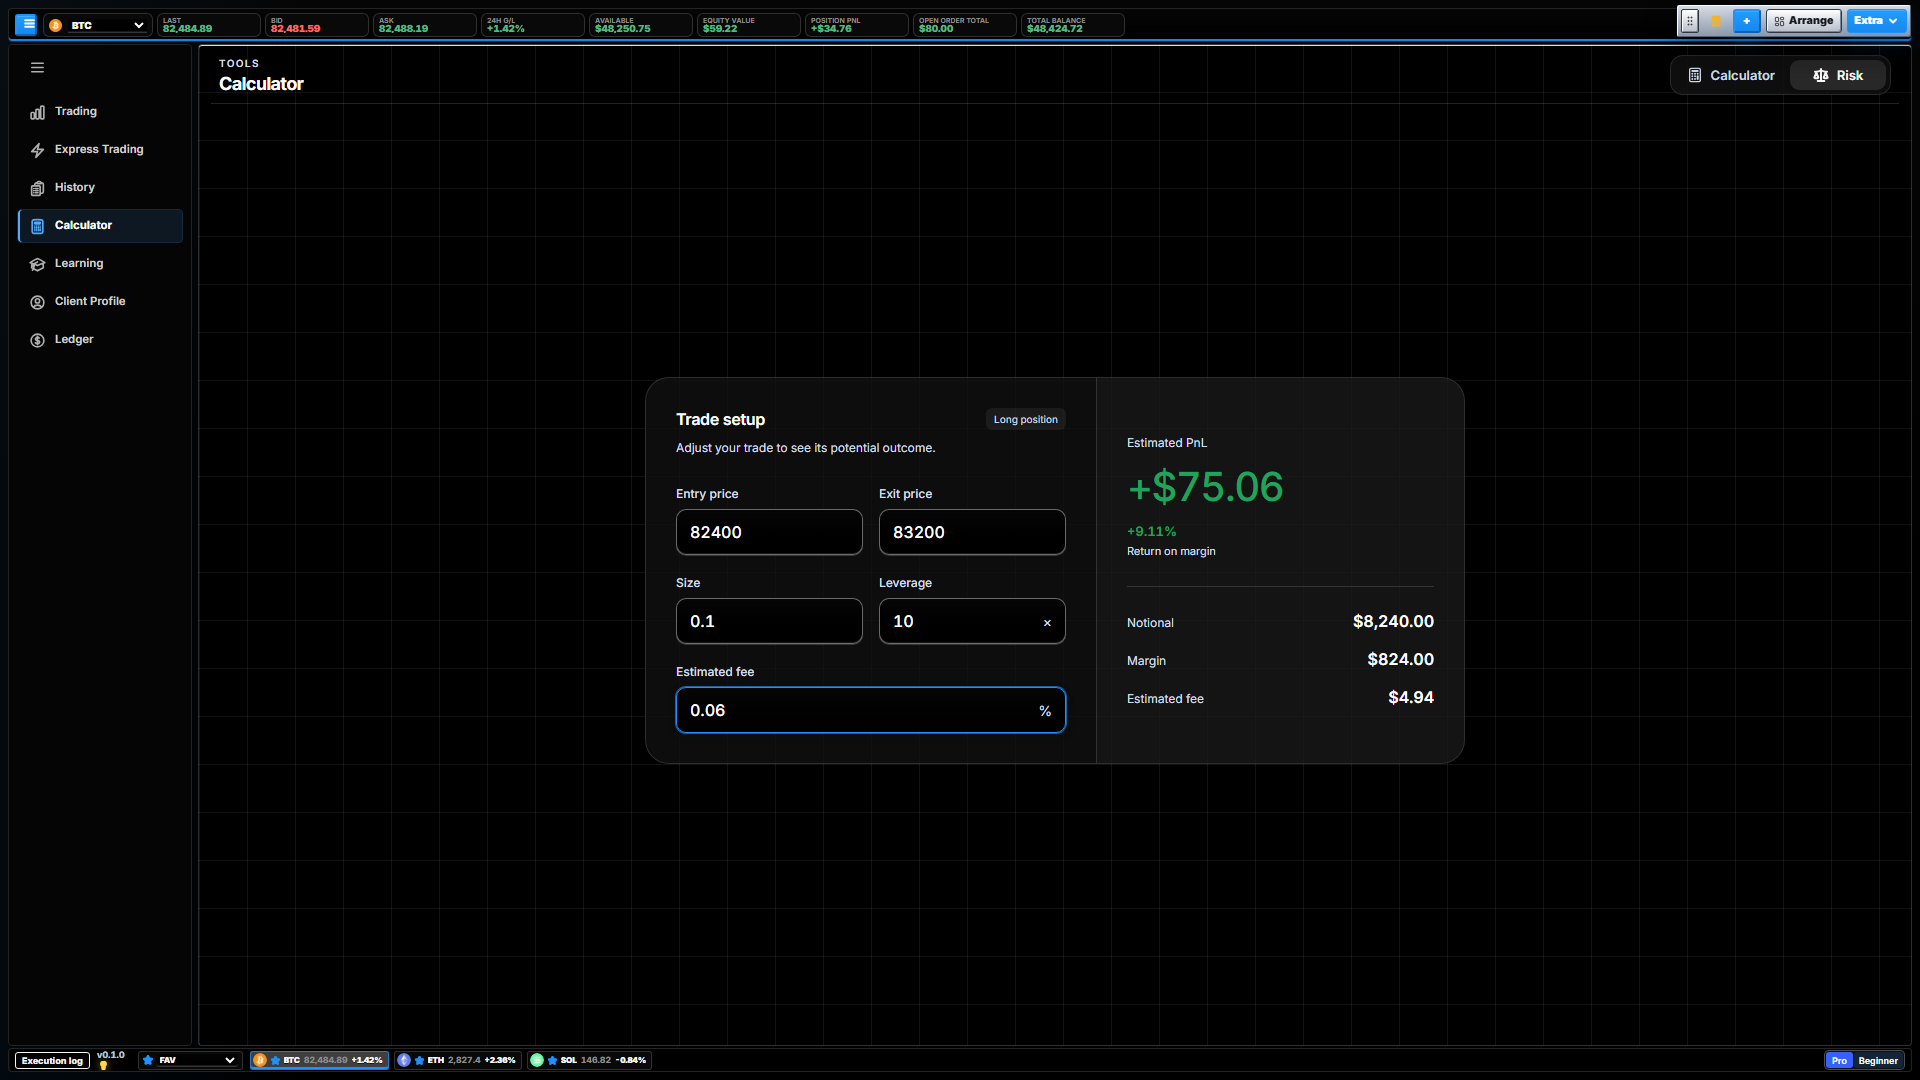Click the Trading bar-chart icon
Viewport: 1920px width, 1080px height.
[x=37, y=112]
